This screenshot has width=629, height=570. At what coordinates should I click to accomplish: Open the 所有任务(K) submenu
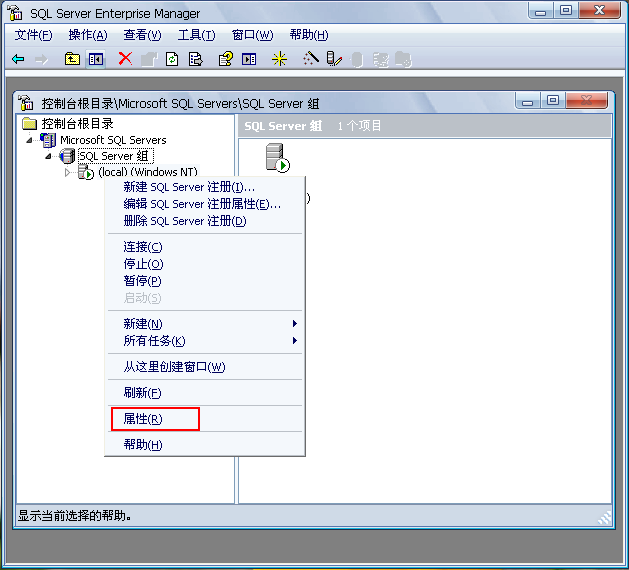pos(205,341)
